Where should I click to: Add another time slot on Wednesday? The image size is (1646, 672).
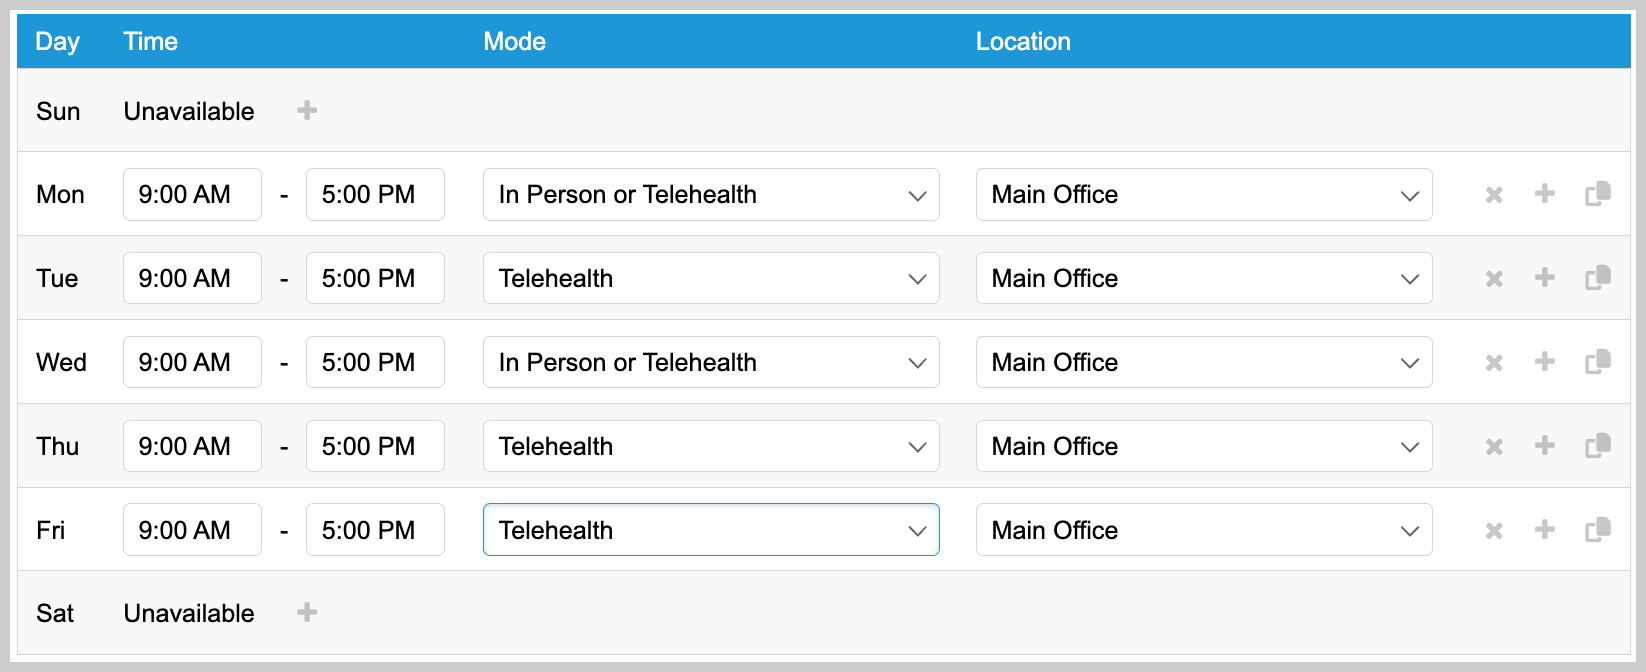1544,362
